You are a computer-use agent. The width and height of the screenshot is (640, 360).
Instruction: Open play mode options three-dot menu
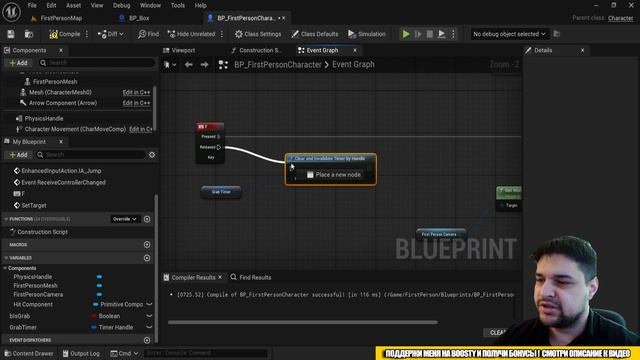(x=453, y=34)
